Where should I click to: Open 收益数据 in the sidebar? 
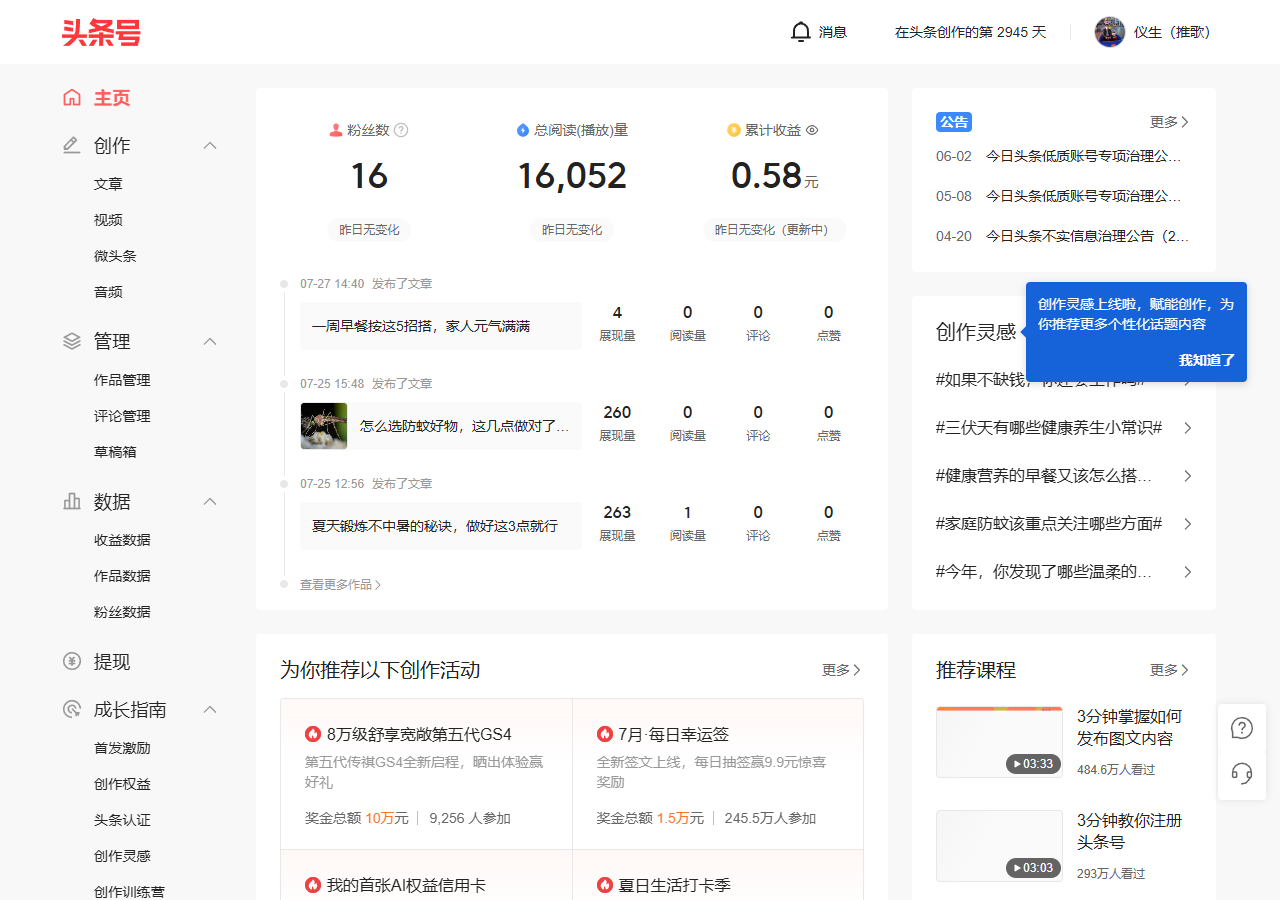[x=122, y=540]
